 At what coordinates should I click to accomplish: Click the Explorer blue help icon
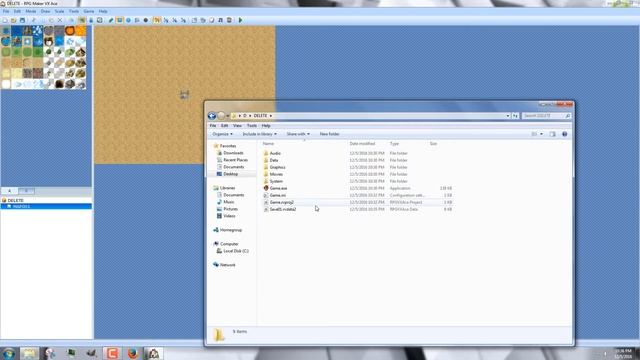[564, 134]
